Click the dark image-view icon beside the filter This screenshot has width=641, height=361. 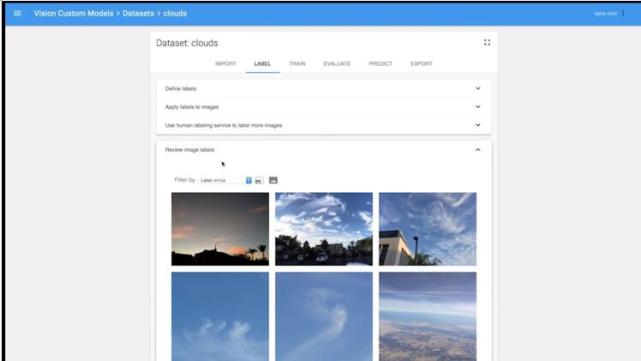[273, 180]
